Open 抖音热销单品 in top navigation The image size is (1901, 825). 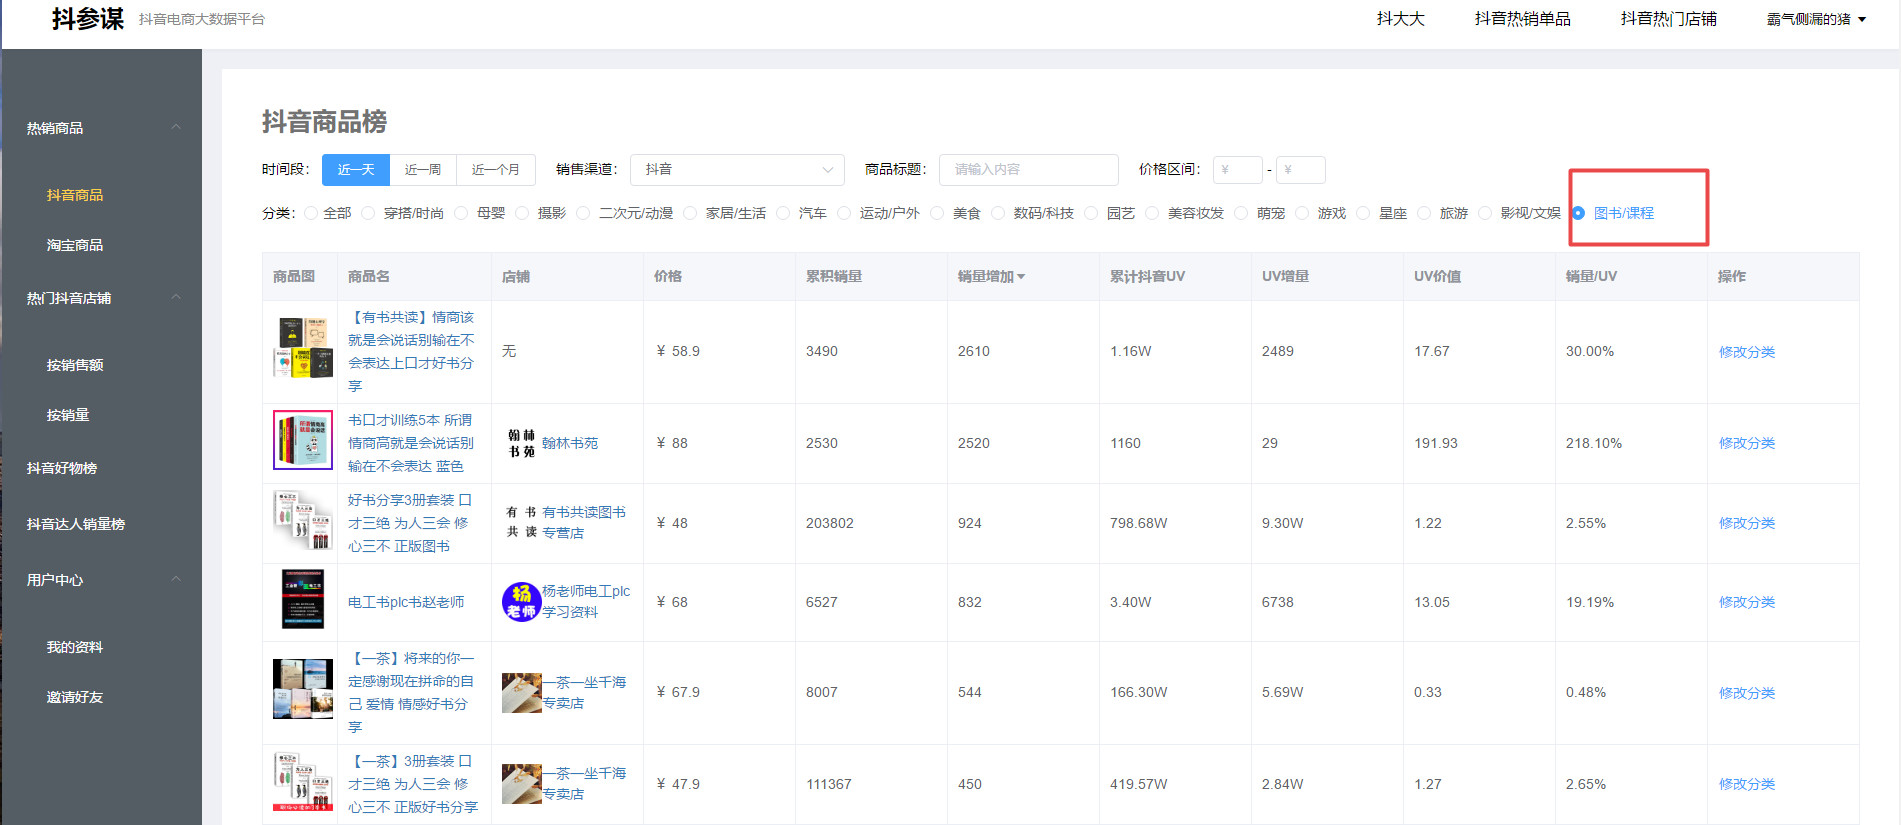point(1522,19)
